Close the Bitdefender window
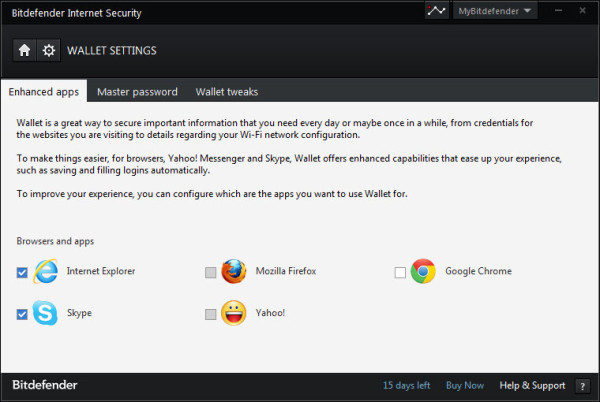600x402 pixels. click(x=582, y=10)
